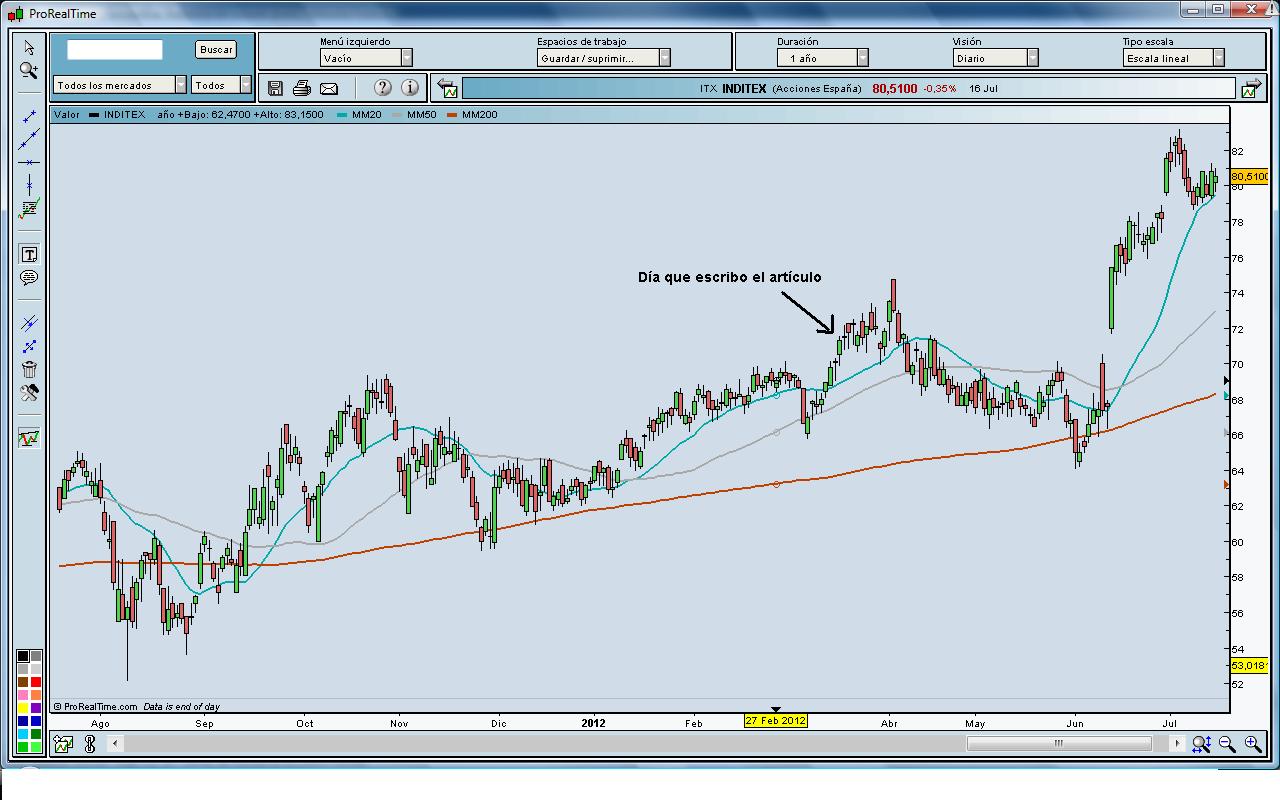Click the 27 Feb 2012 date marker
Viewport: 1280px width, 800px height.
tap(775, 721)
